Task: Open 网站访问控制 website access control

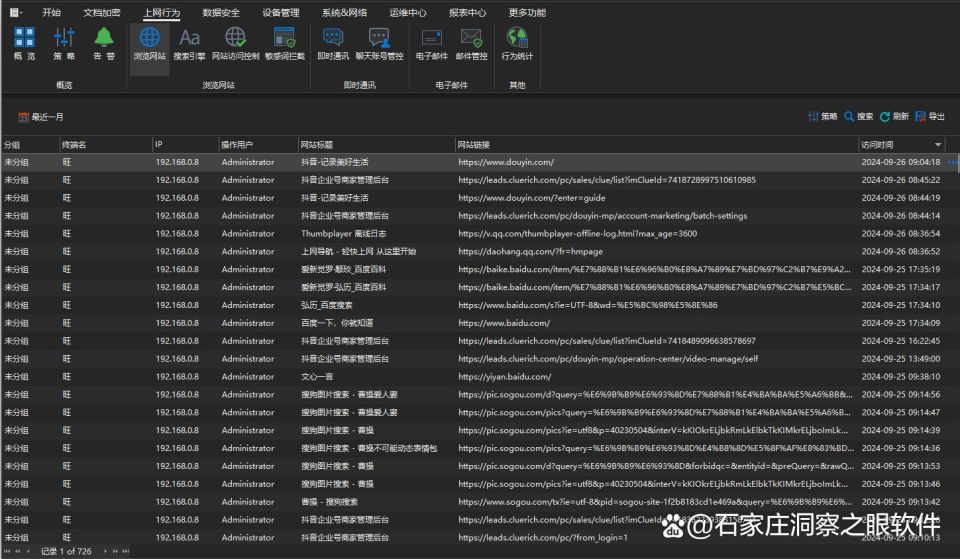Action: (236, 43)
